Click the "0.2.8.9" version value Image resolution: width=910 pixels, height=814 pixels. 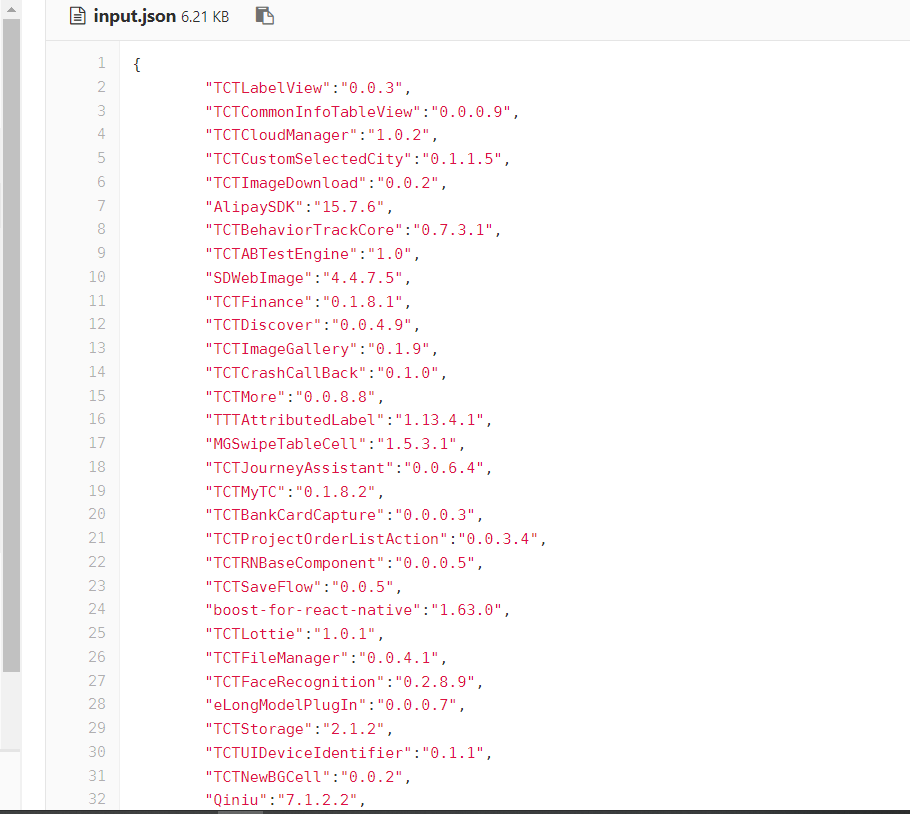tap(435, 682)
